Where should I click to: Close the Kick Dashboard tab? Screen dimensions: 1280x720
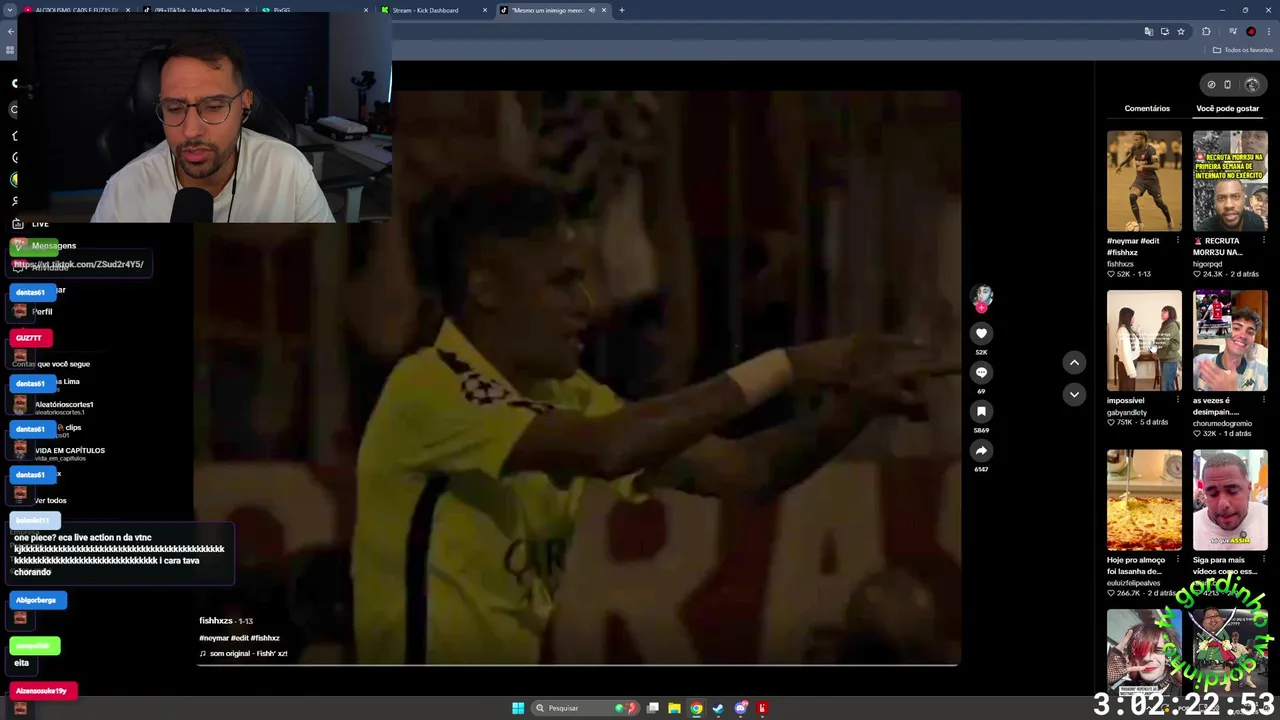pyautogui.click(x=485, y=10)
